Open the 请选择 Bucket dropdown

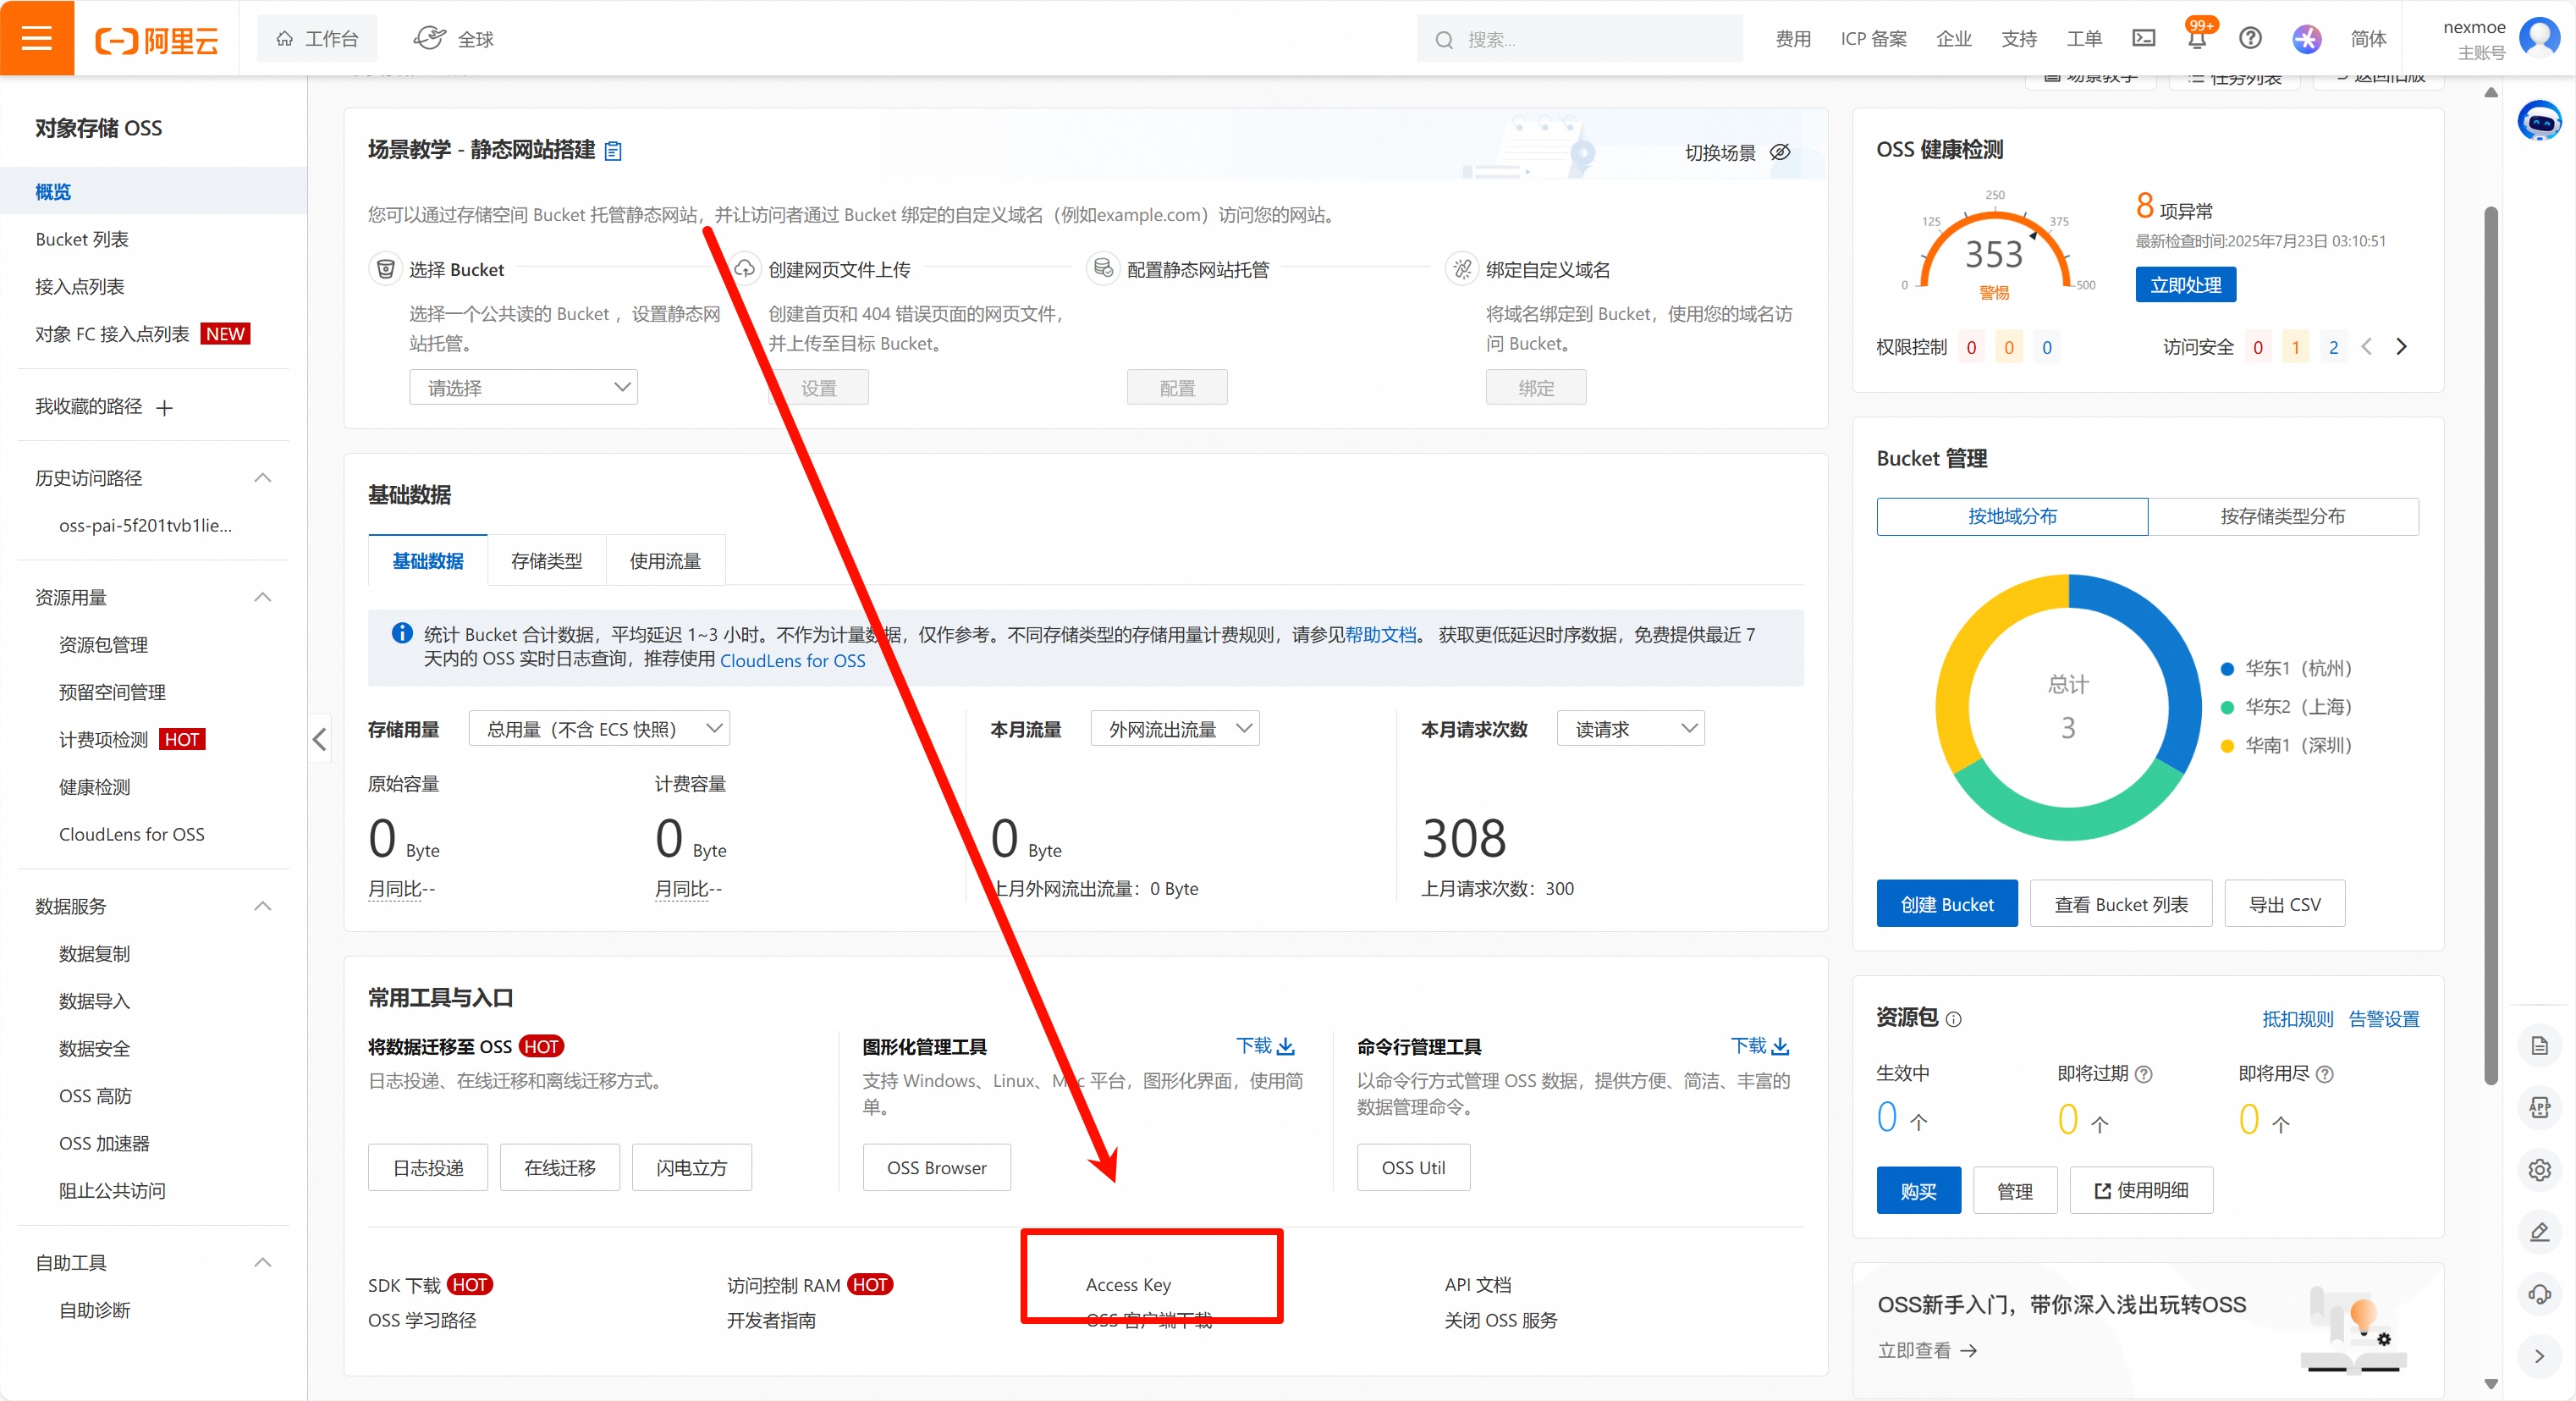click(x=523, y=388)
